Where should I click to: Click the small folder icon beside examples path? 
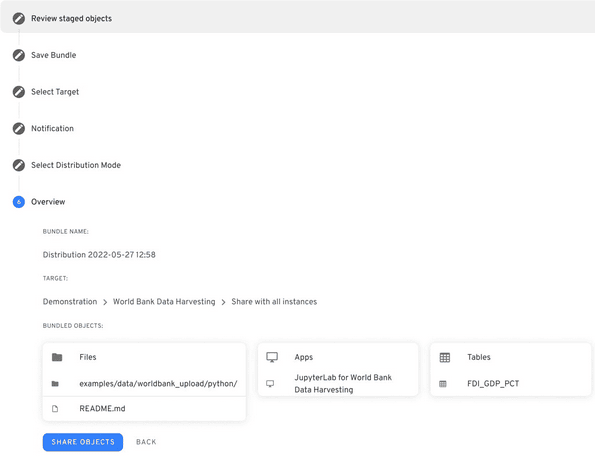(55, 384)
